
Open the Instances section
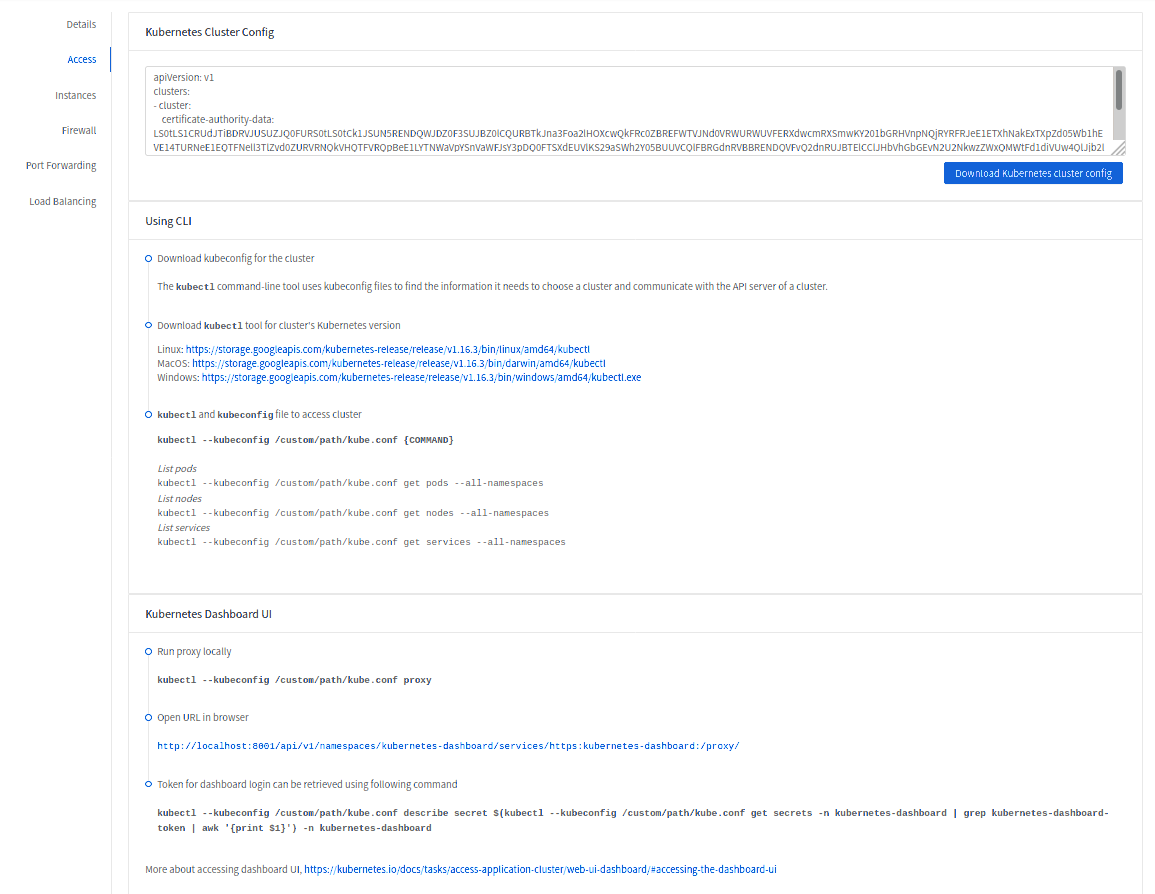(76, 94)
